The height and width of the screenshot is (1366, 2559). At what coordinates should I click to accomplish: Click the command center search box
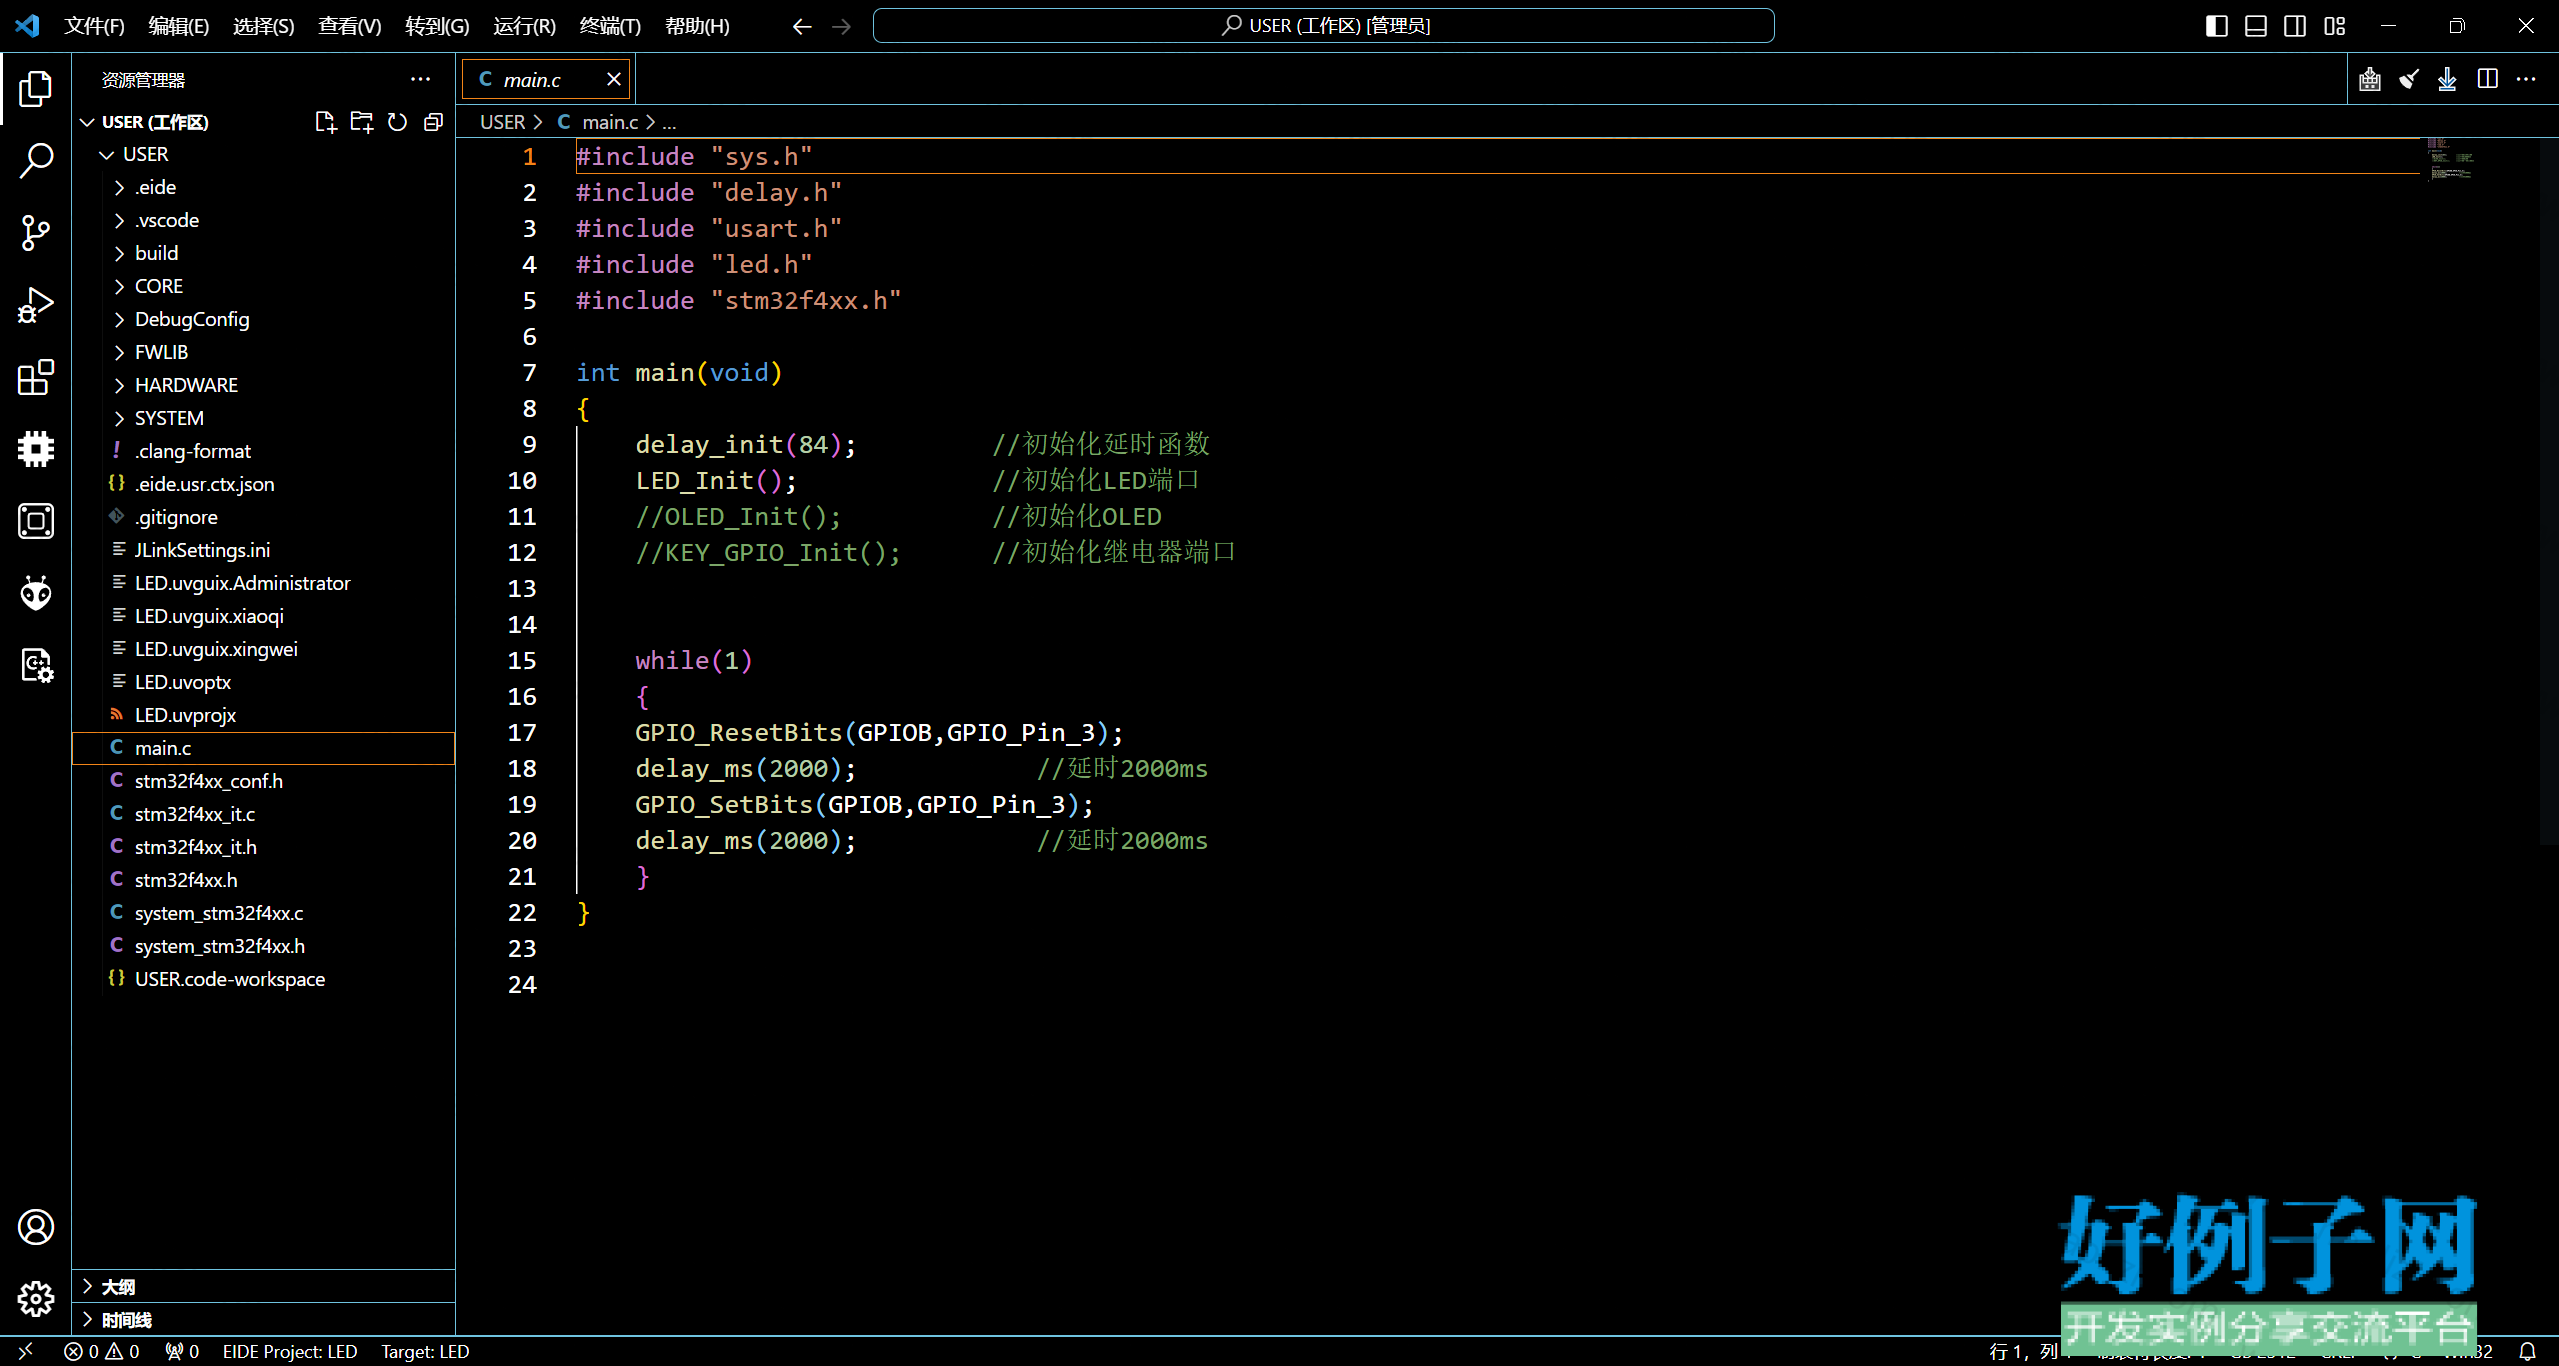[x=1323, y=26]
